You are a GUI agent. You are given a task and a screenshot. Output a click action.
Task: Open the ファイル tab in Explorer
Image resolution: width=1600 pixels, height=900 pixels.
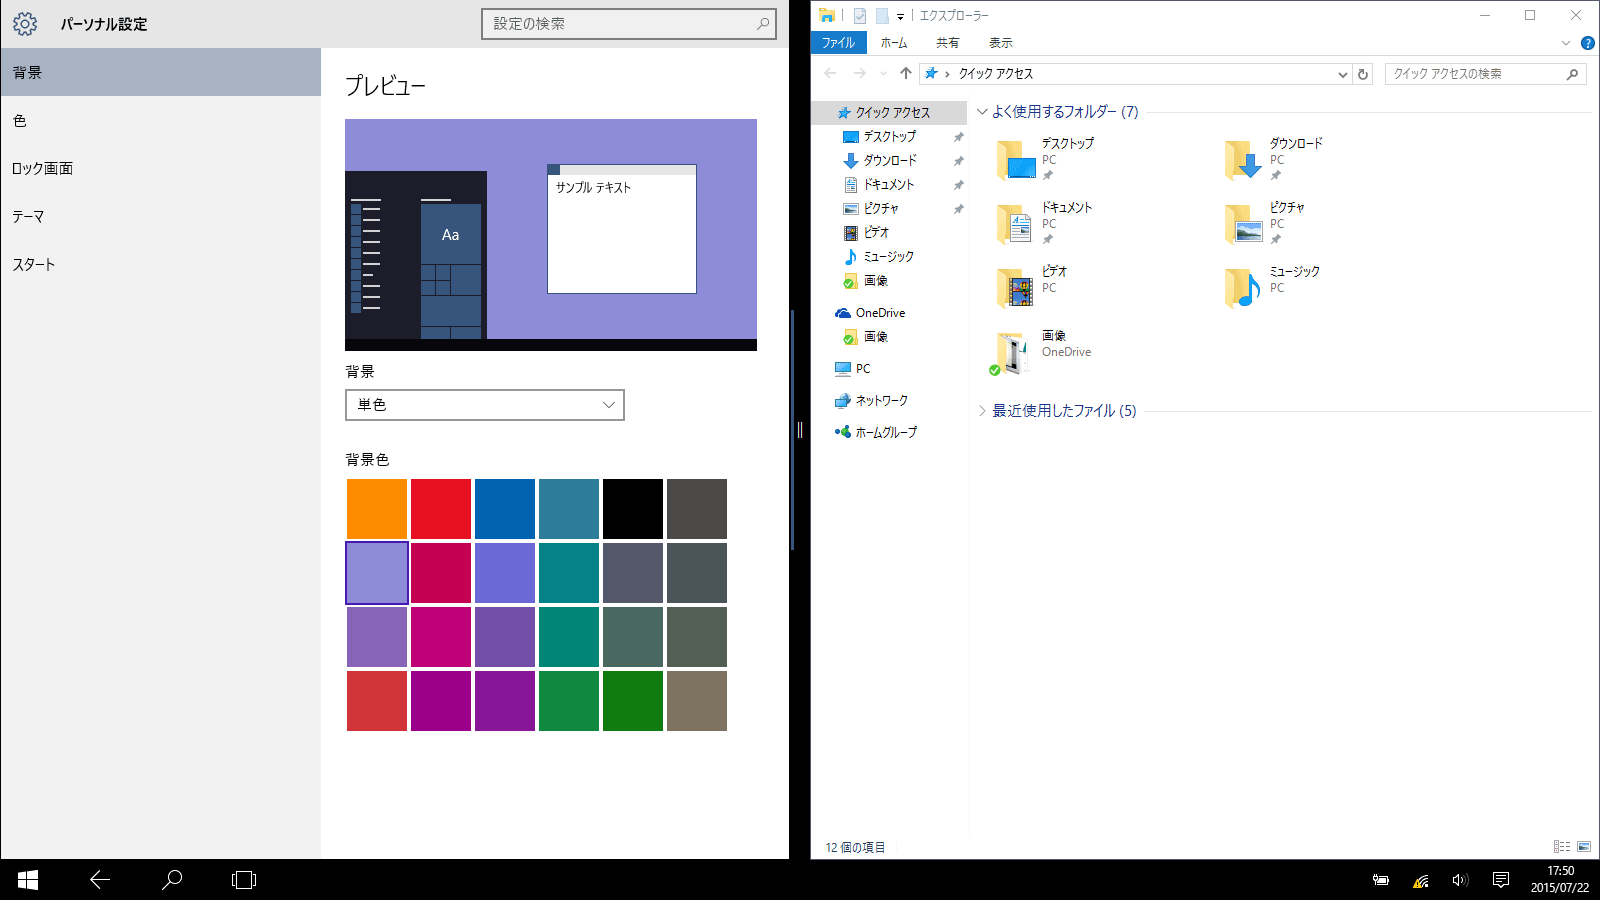tap(838, 43)
